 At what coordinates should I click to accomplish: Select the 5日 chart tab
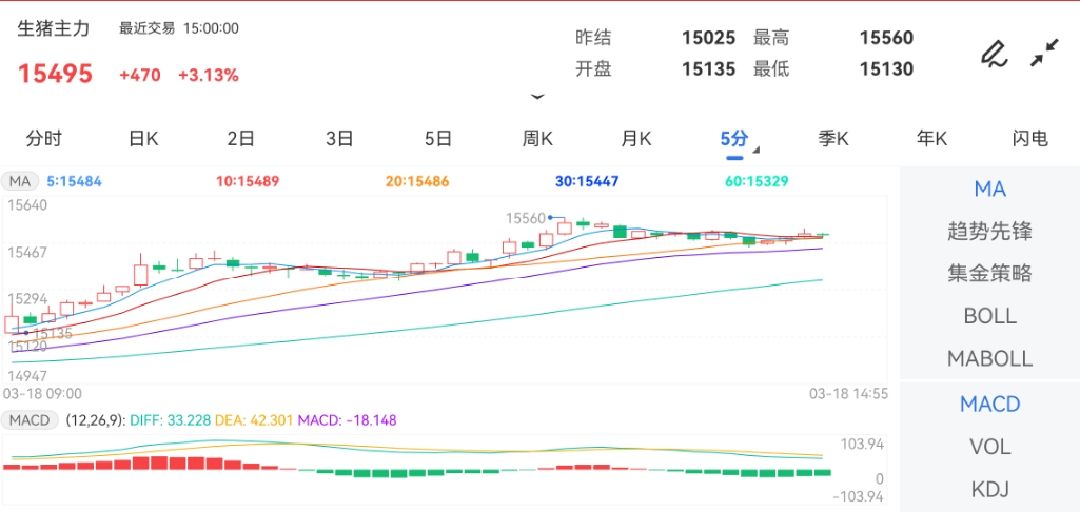coord(438,139)
